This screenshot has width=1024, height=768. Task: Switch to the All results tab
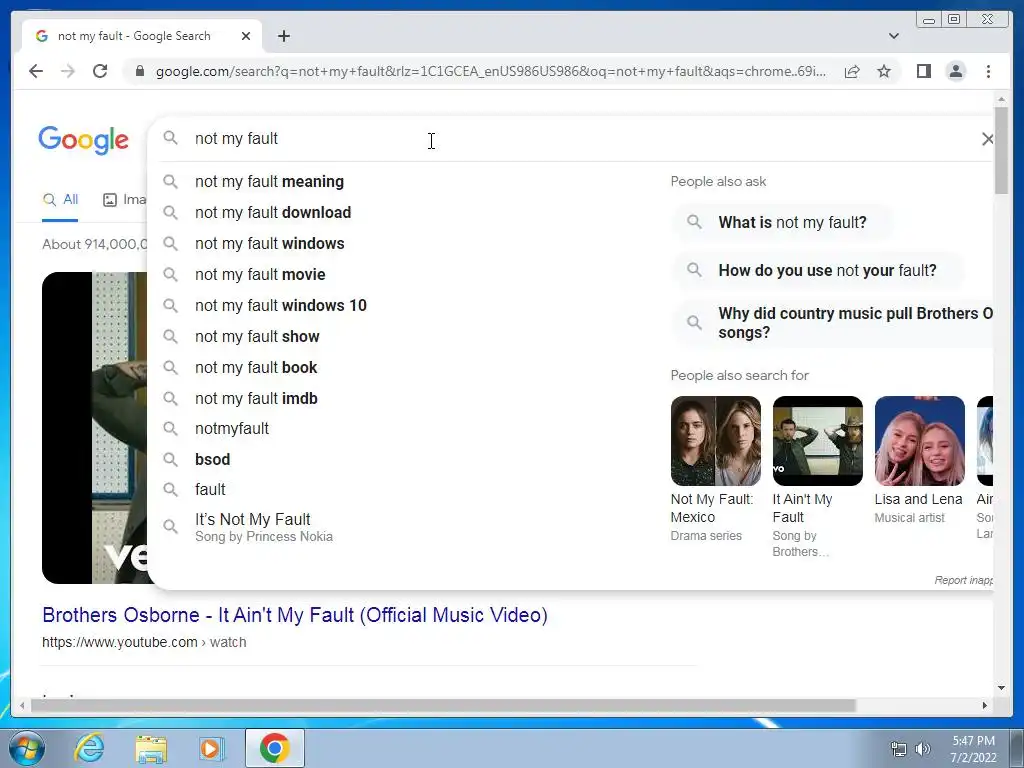[60, 200]
